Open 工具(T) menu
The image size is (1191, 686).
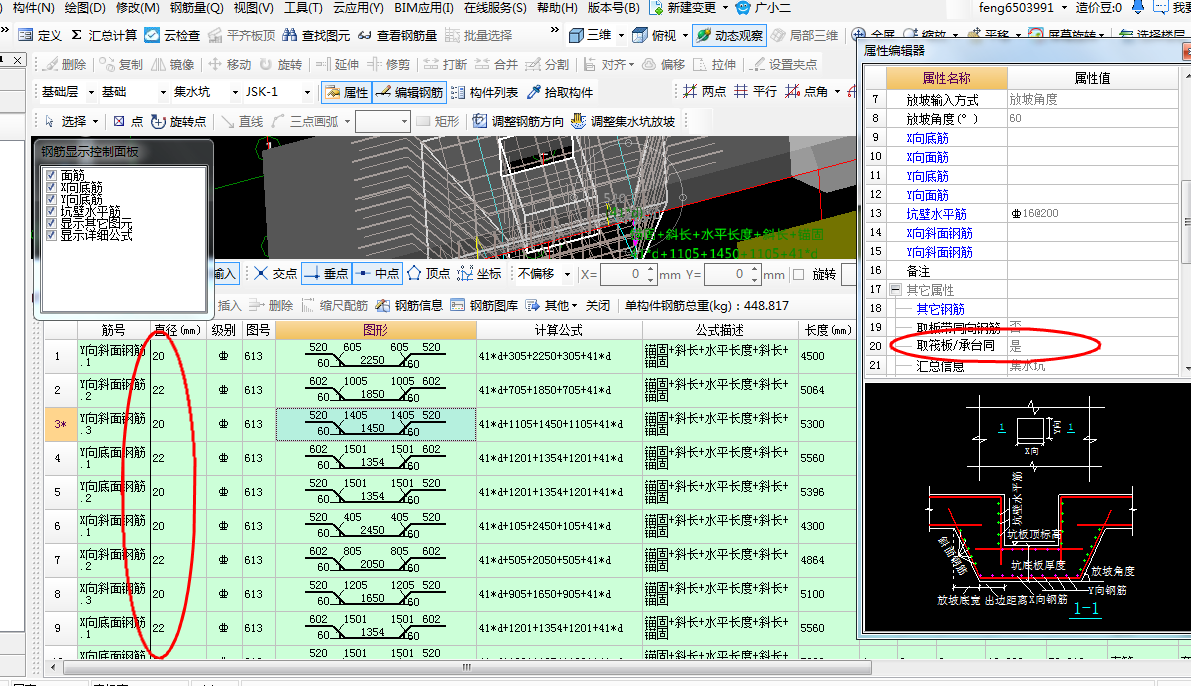tap(303, 8)
